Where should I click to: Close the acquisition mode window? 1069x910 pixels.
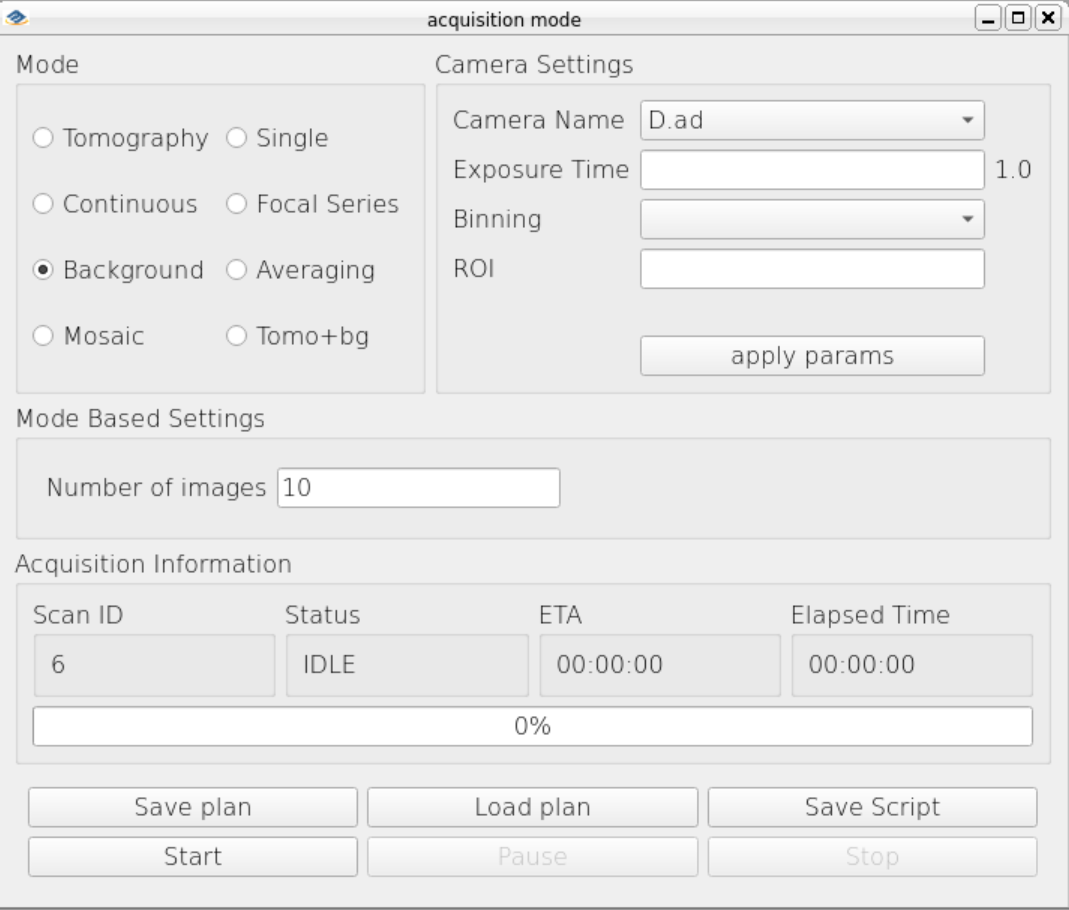1048,18
